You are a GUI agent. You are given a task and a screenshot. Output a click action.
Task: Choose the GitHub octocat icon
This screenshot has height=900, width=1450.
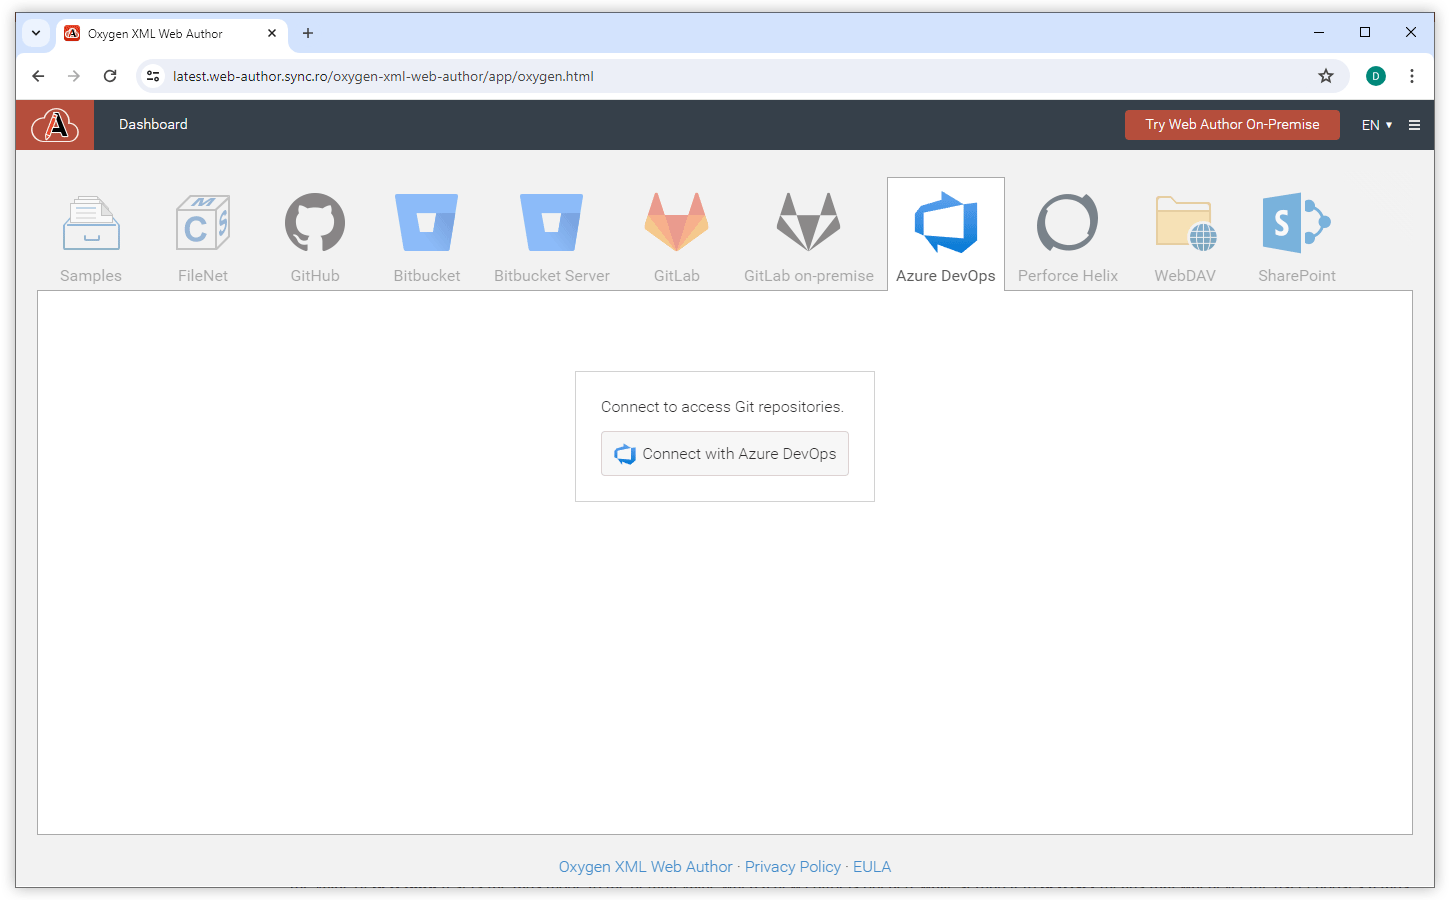[315, 223]
